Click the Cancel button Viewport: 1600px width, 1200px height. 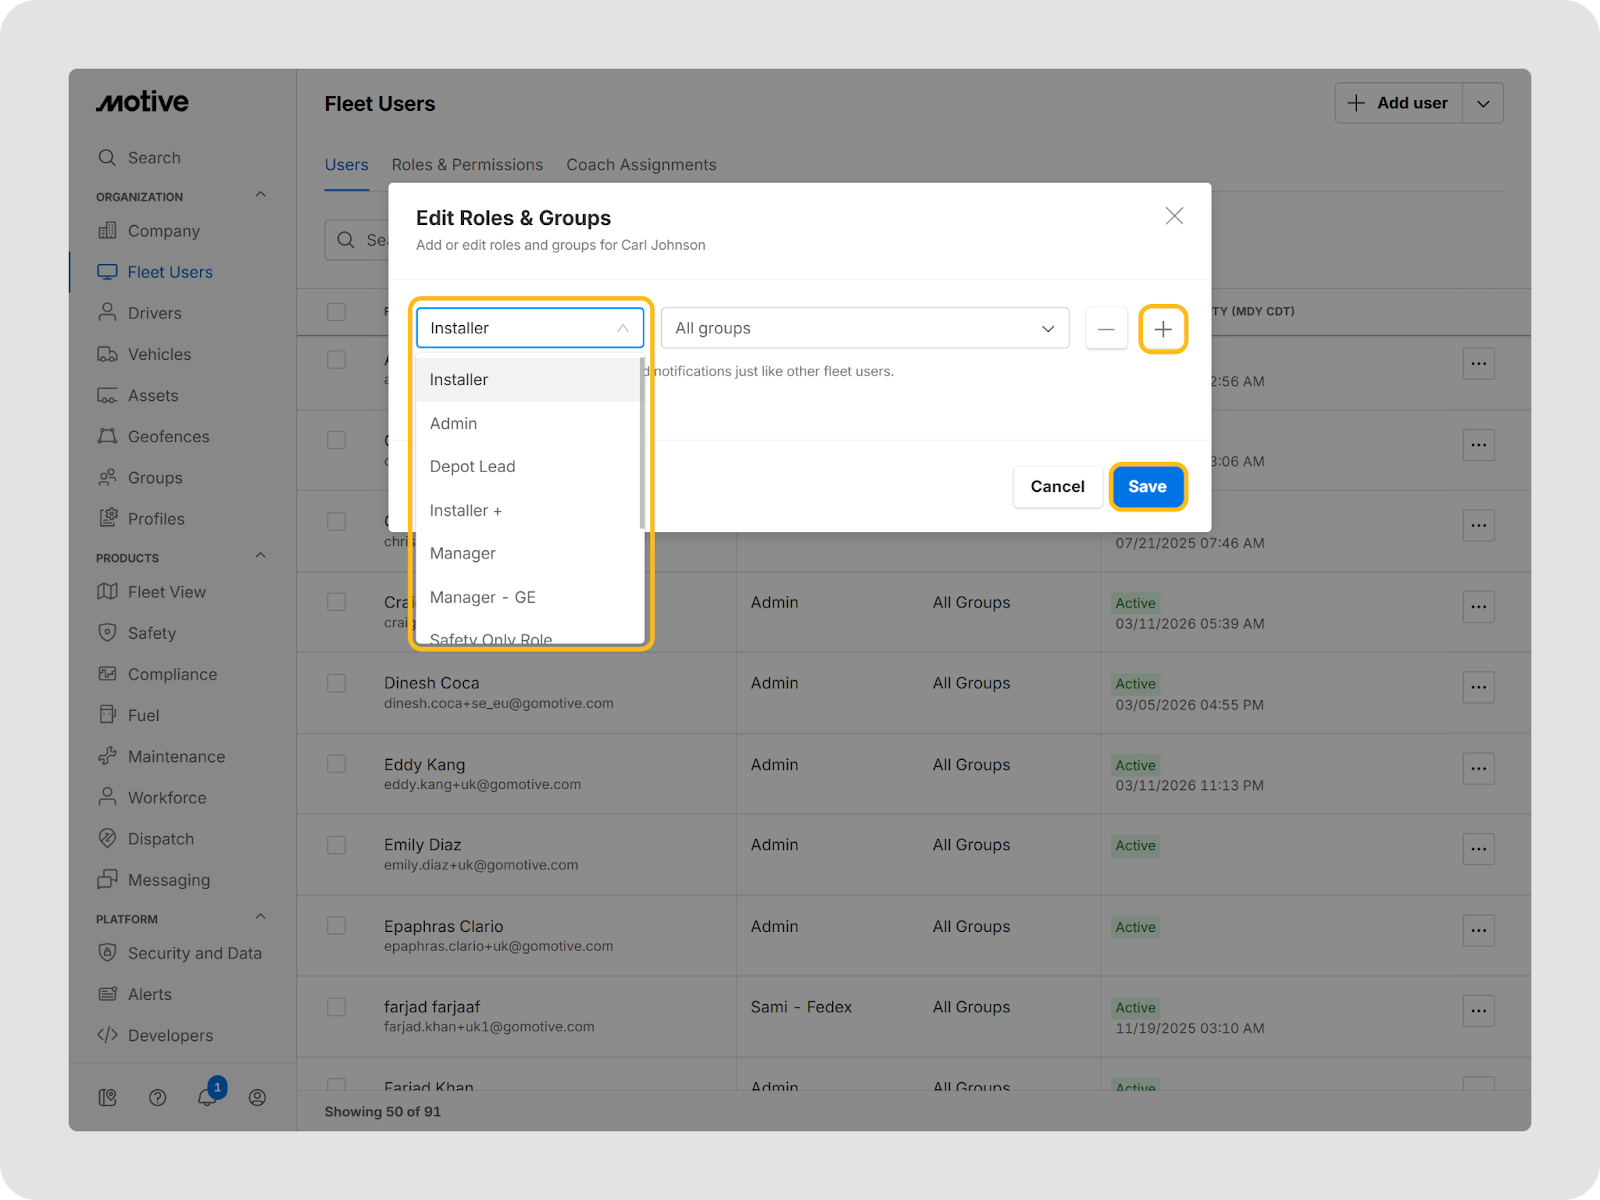tap(1057, 487)
